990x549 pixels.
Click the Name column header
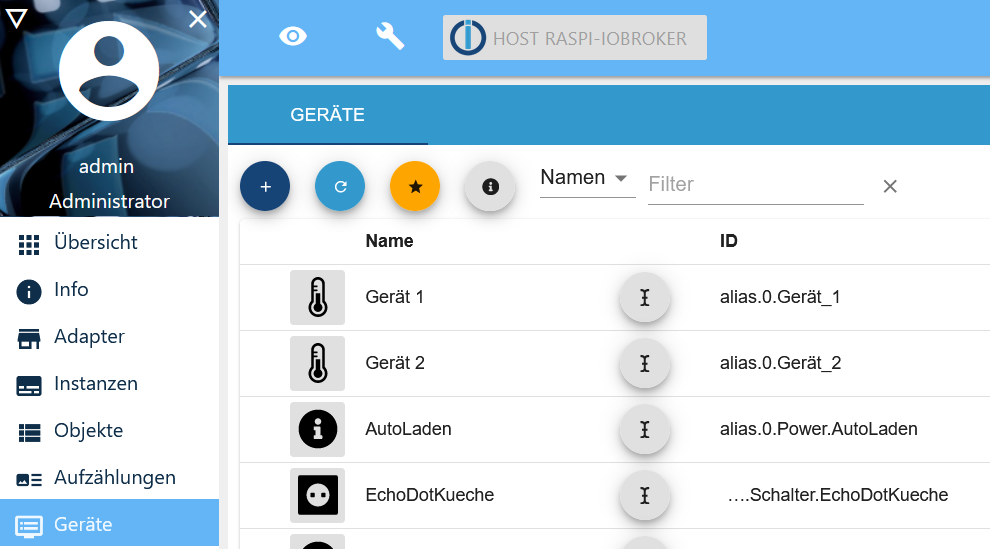(x=390, y=241)
